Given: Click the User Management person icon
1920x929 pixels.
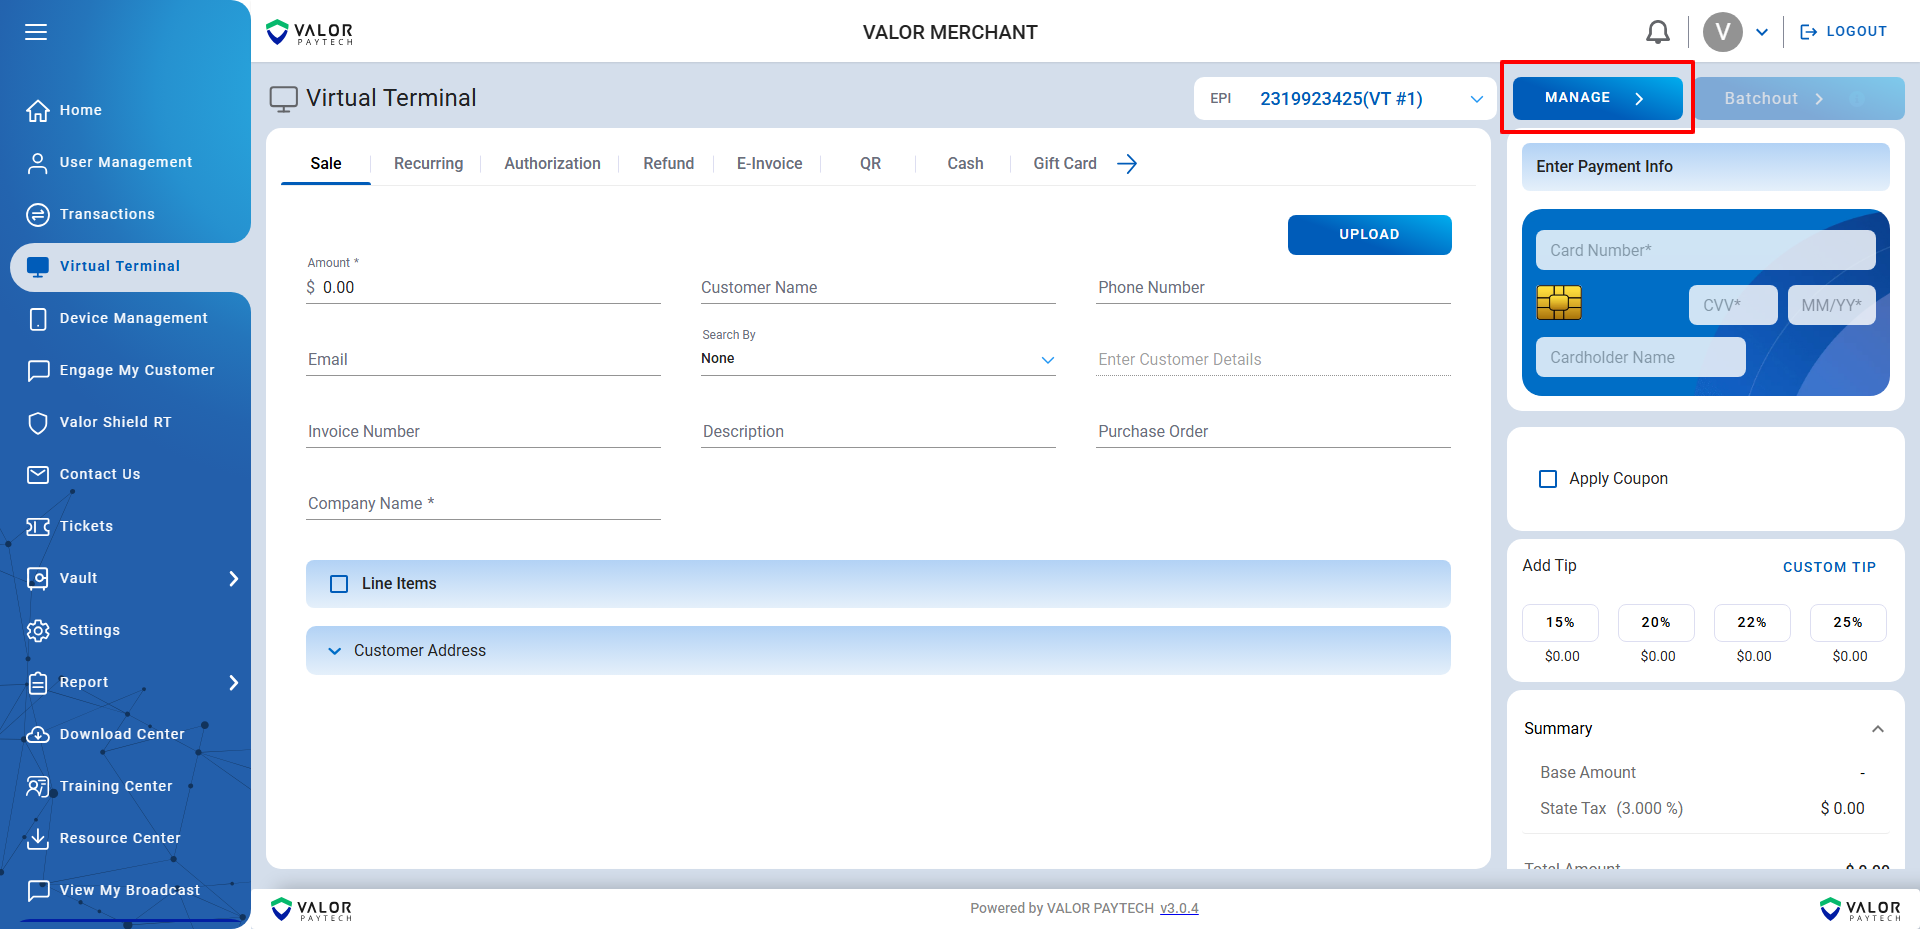Looking at the screenshot, I should (x=38, y=163).
